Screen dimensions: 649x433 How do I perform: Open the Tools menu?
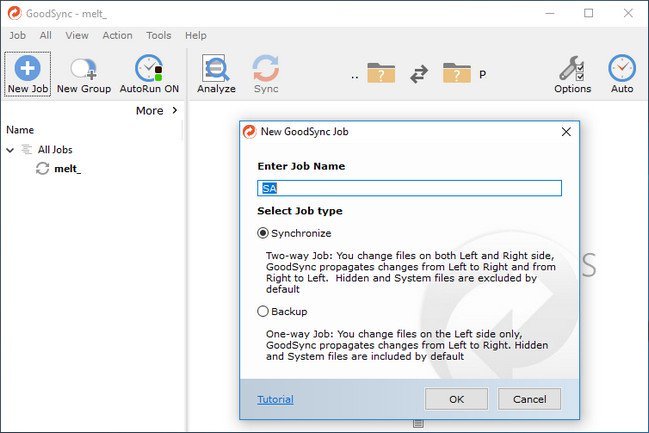(x=158, y=35)
